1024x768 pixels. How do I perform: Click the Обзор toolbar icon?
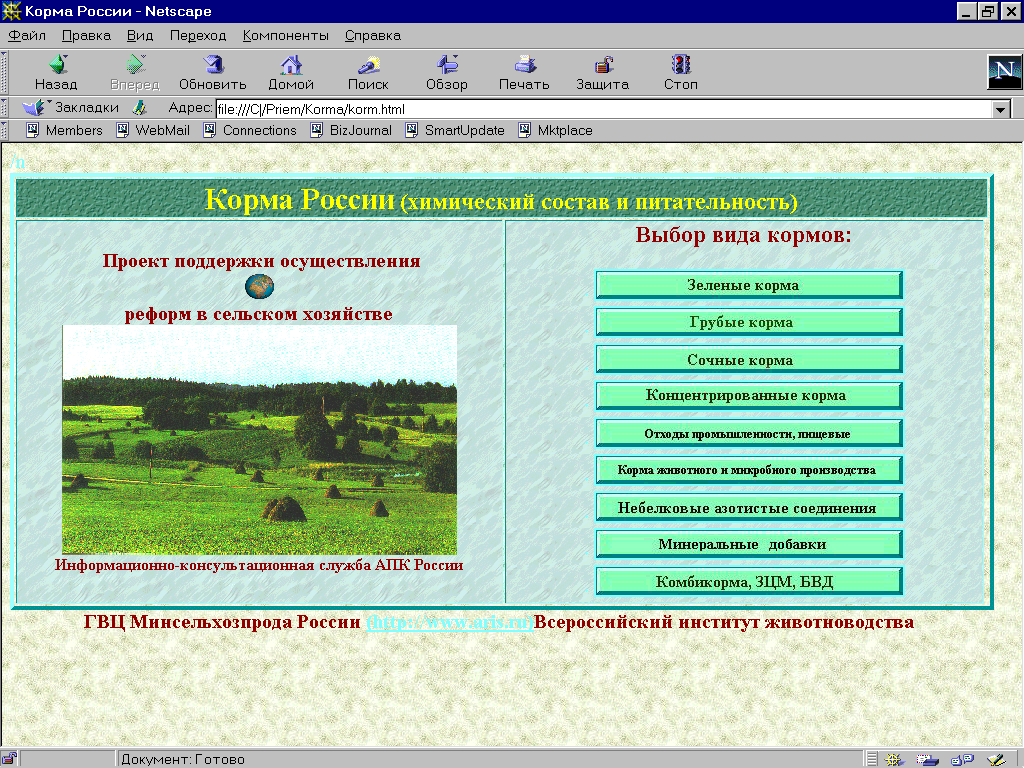tap(447, 65)
